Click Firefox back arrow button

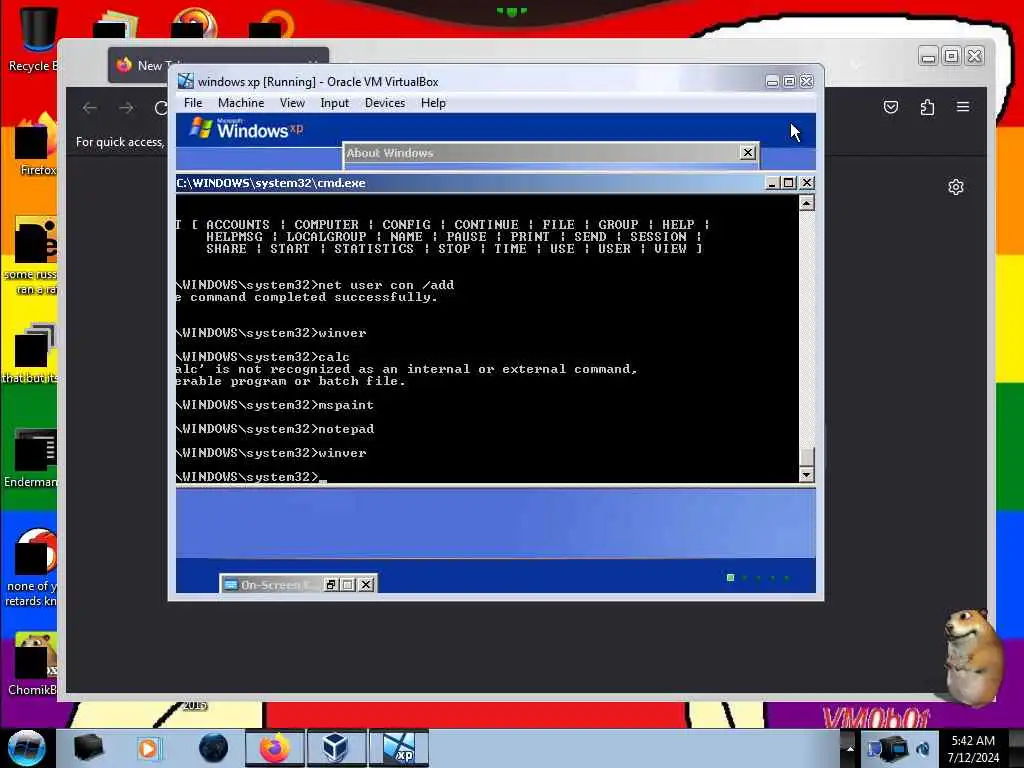pos(89,108)
